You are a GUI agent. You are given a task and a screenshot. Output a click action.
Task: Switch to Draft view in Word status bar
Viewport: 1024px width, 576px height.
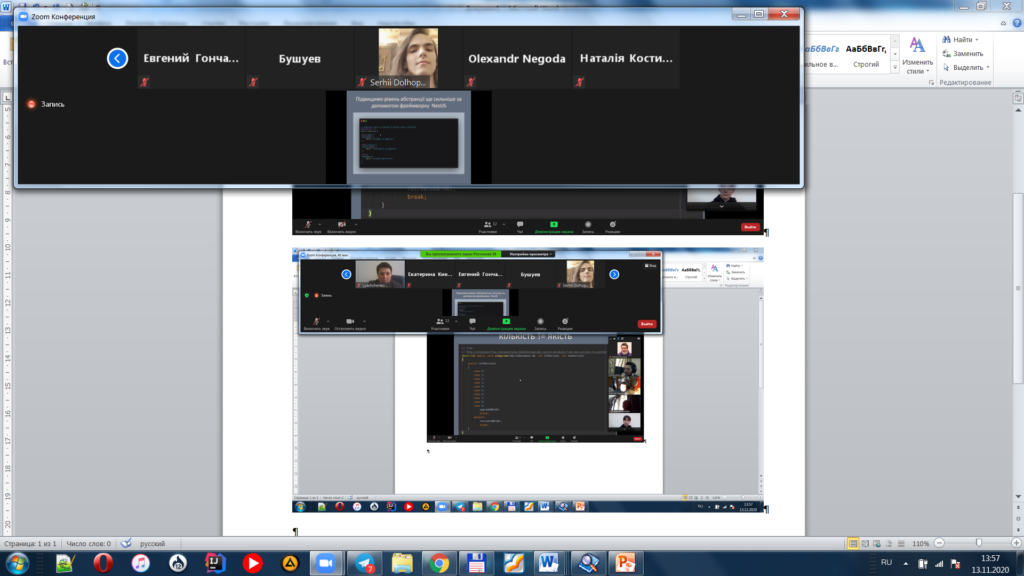click(901, 543)
